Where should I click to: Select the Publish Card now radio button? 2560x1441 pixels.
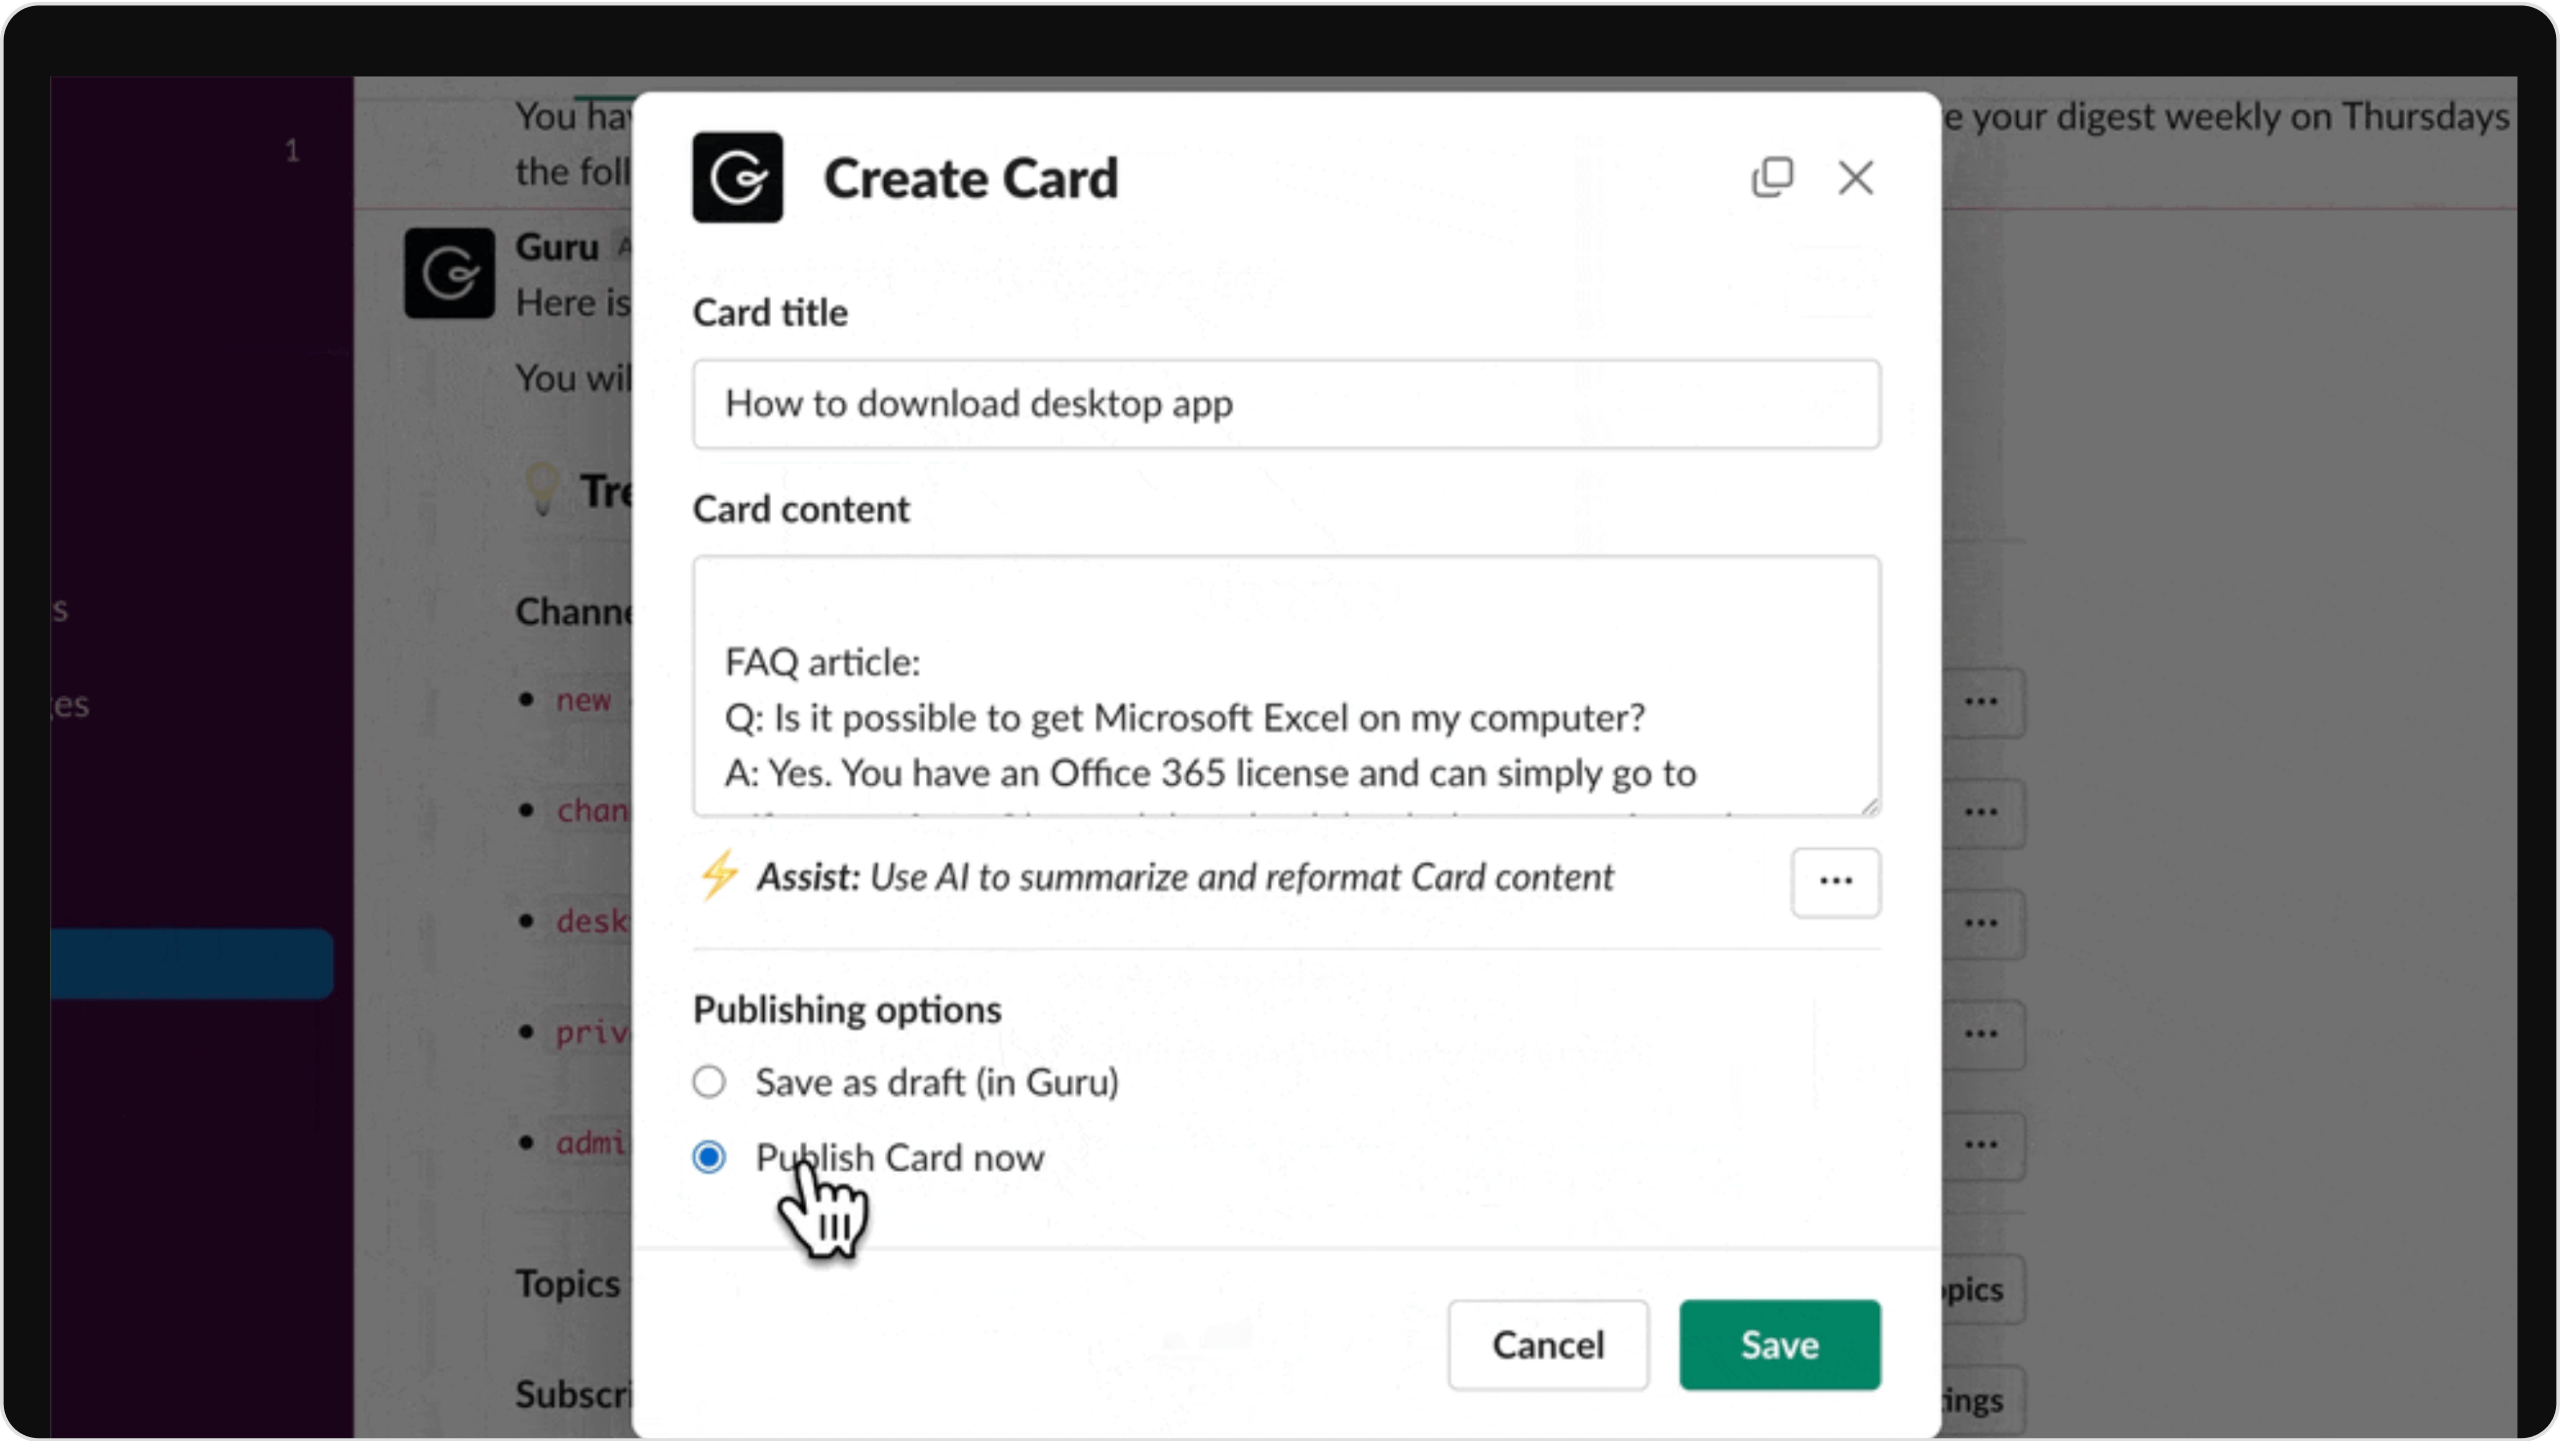pyautogui.click(x=709, y=1156)
